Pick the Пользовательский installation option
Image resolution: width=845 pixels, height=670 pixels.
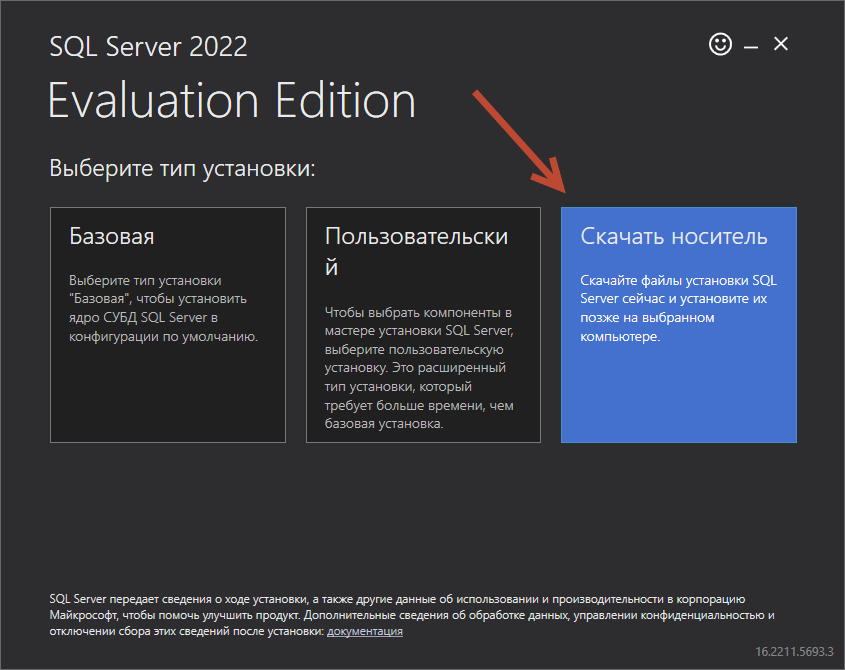423,325
